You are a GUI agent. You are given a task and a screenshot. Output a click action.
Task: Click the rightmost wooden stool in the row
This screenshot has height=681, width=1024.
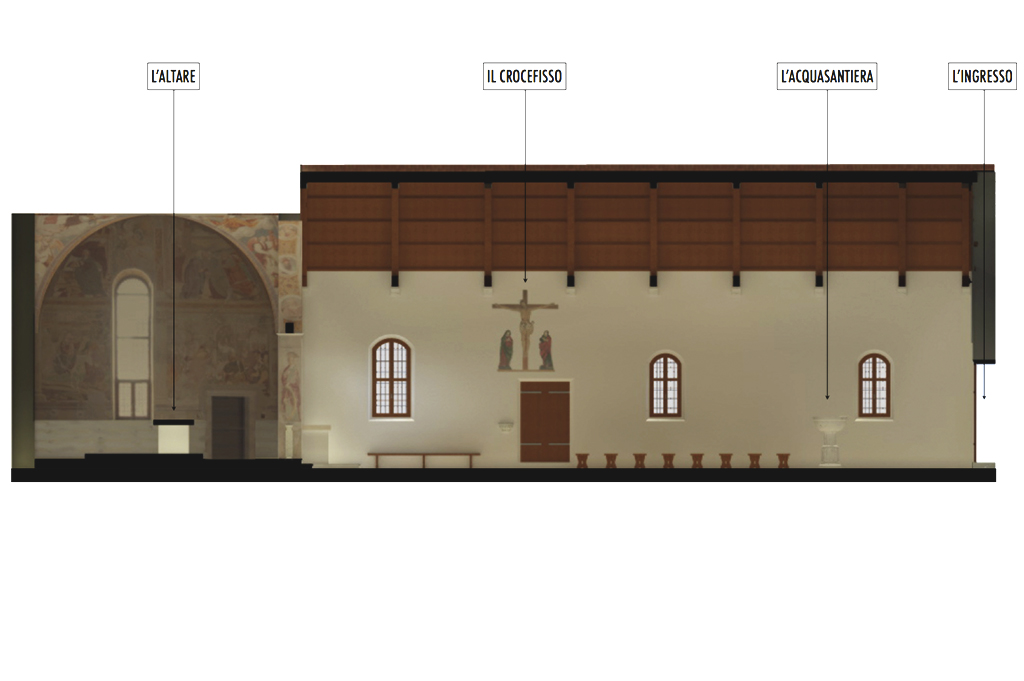783,461
